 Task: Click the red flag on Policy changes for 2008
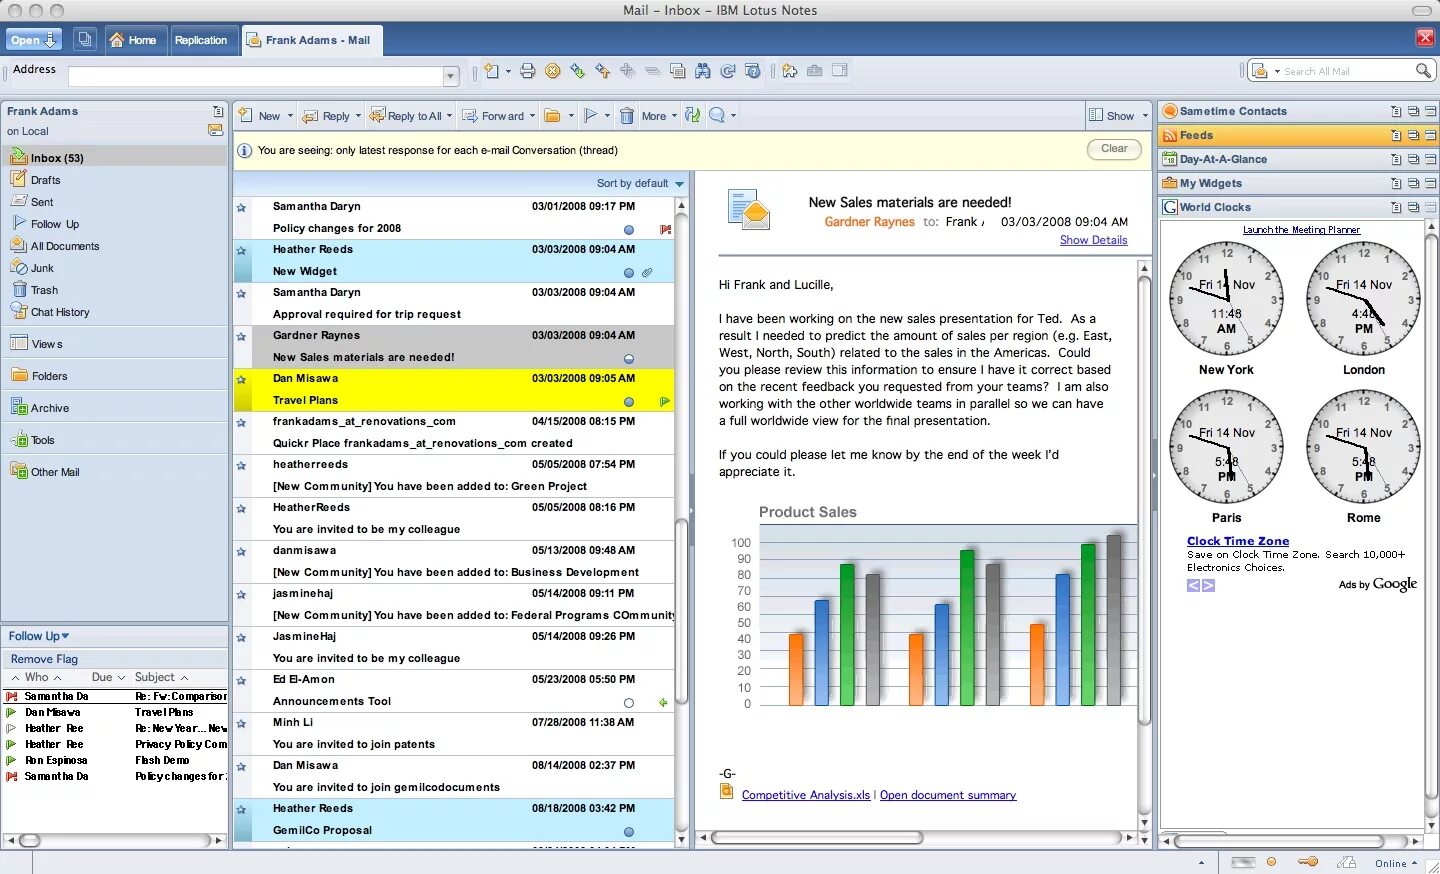pos(665,229)
